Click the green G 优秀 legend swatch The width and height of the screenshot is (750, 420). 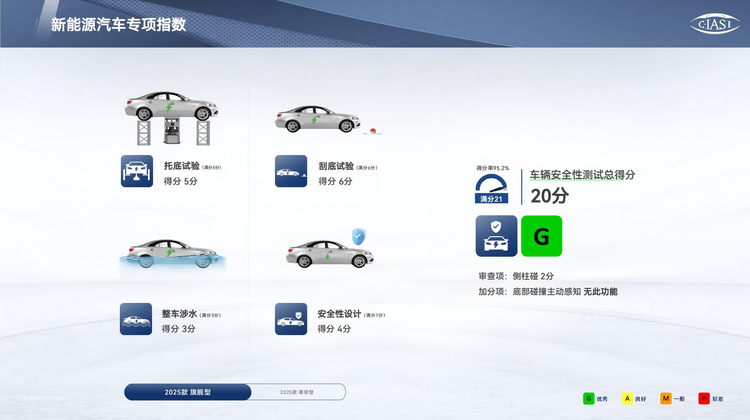coord(589,398)
